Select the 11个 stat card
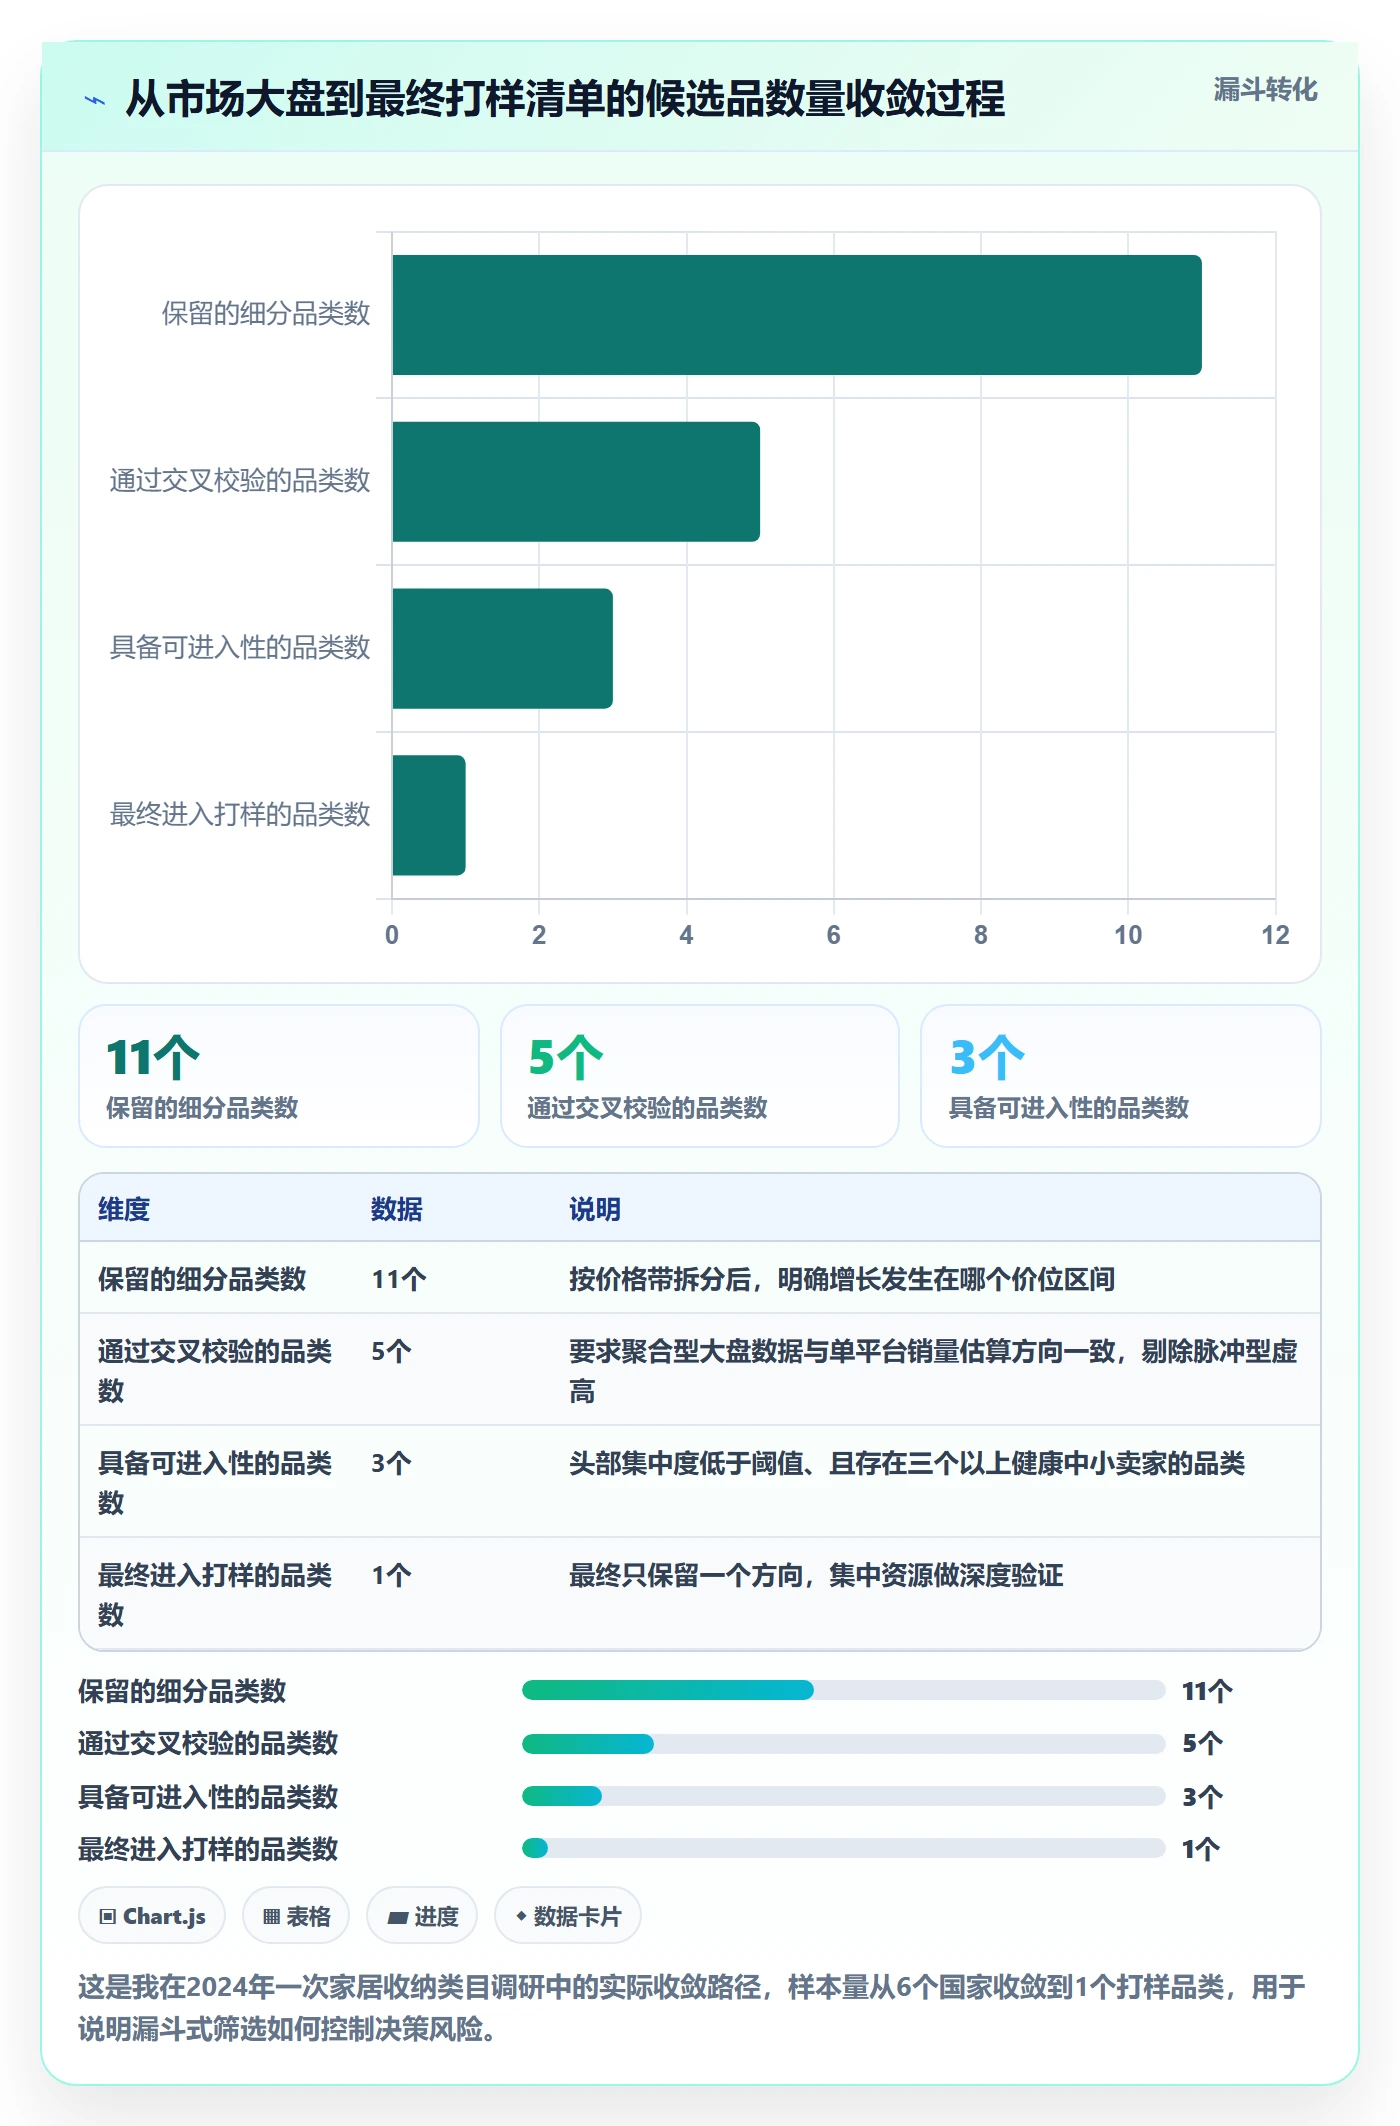 point(279,1076)
